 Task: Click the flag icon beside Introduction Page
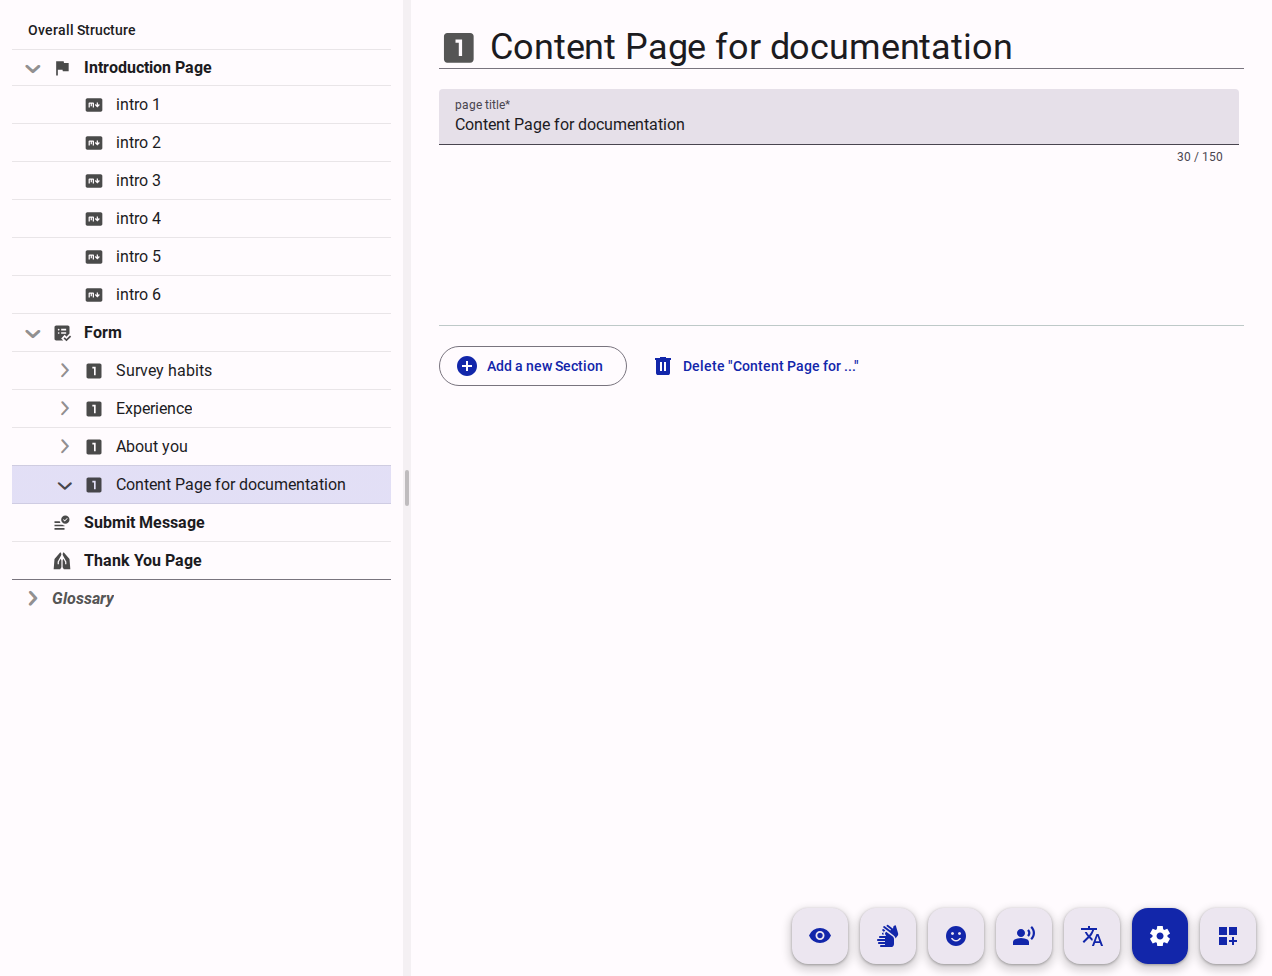click(62, 68)
